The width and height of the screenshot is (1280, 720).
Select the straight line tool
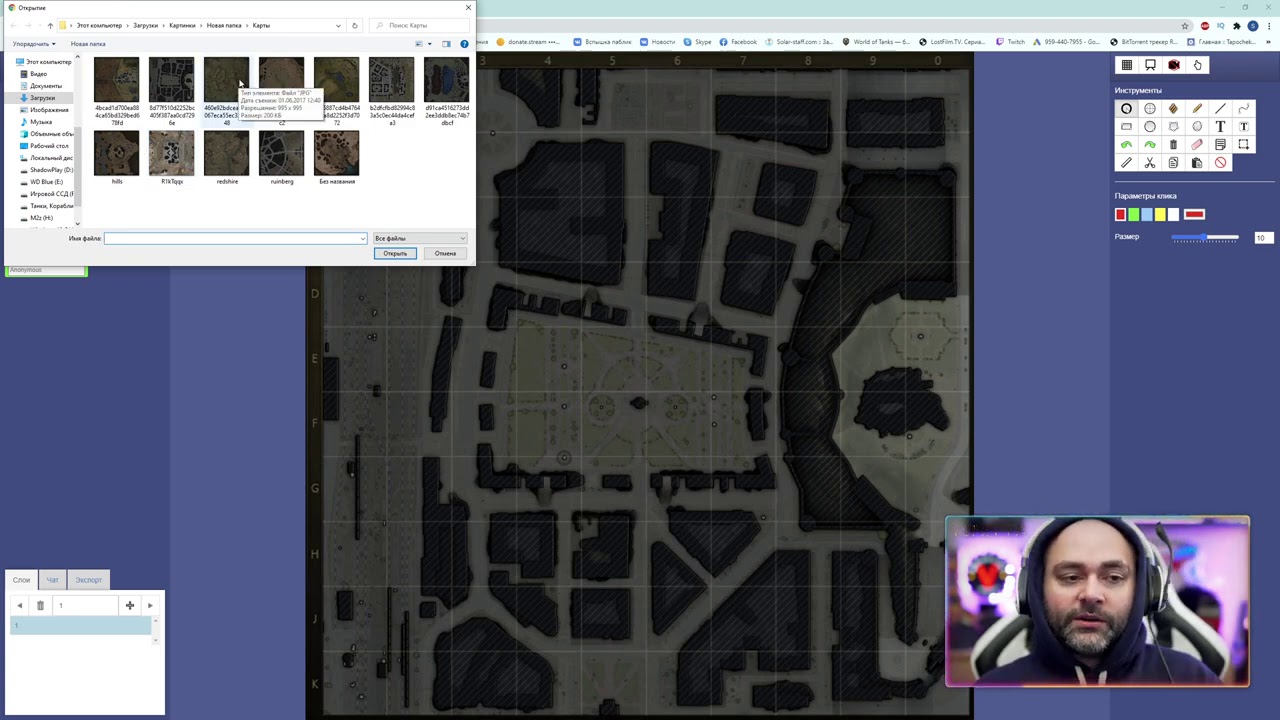pos(1220,109)
